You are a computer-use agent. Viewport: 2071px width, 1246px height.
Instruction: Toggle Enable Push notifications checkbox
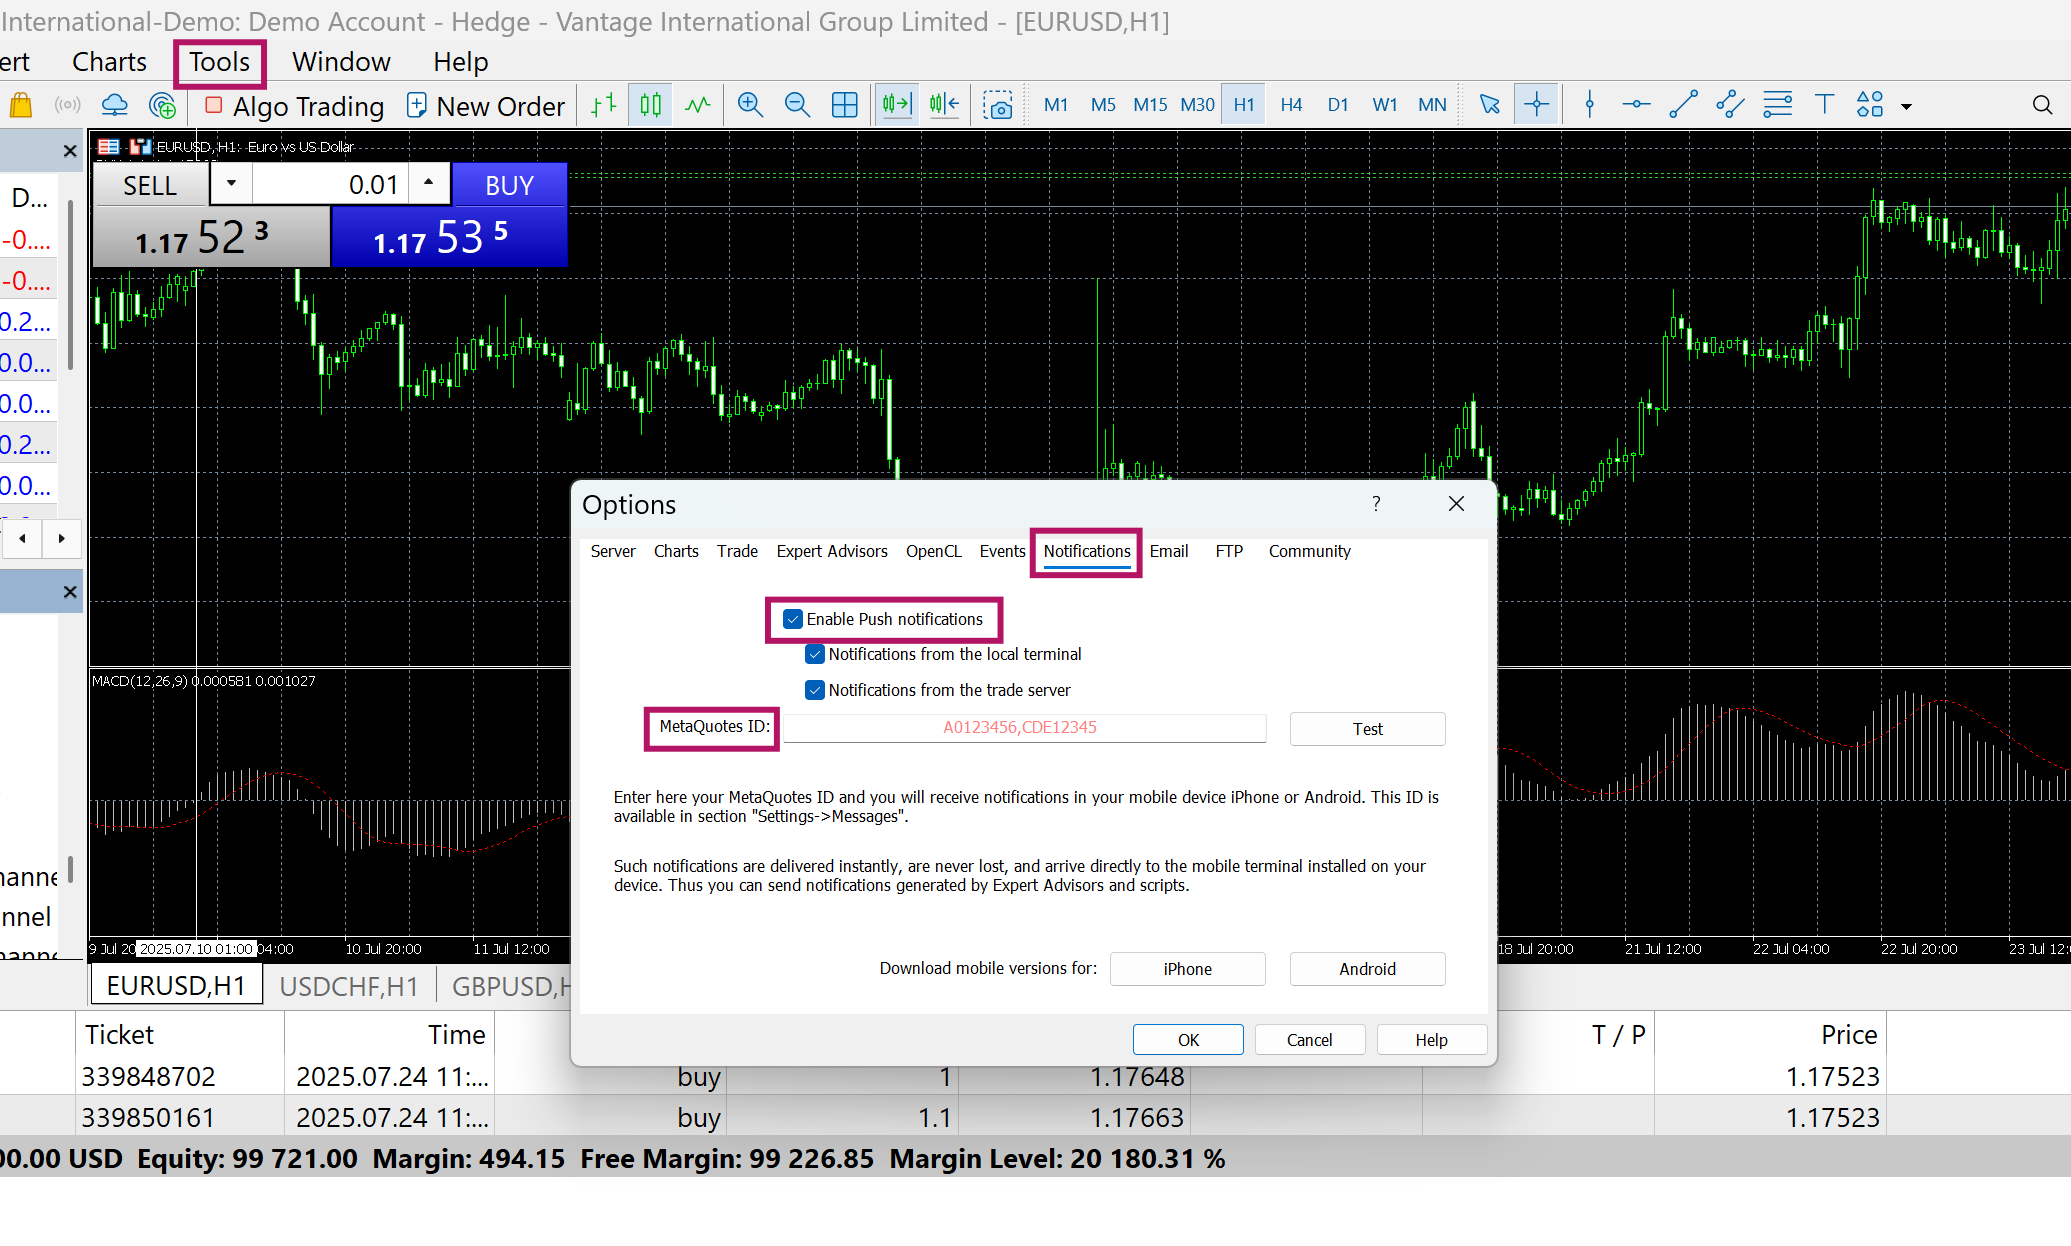793,619
